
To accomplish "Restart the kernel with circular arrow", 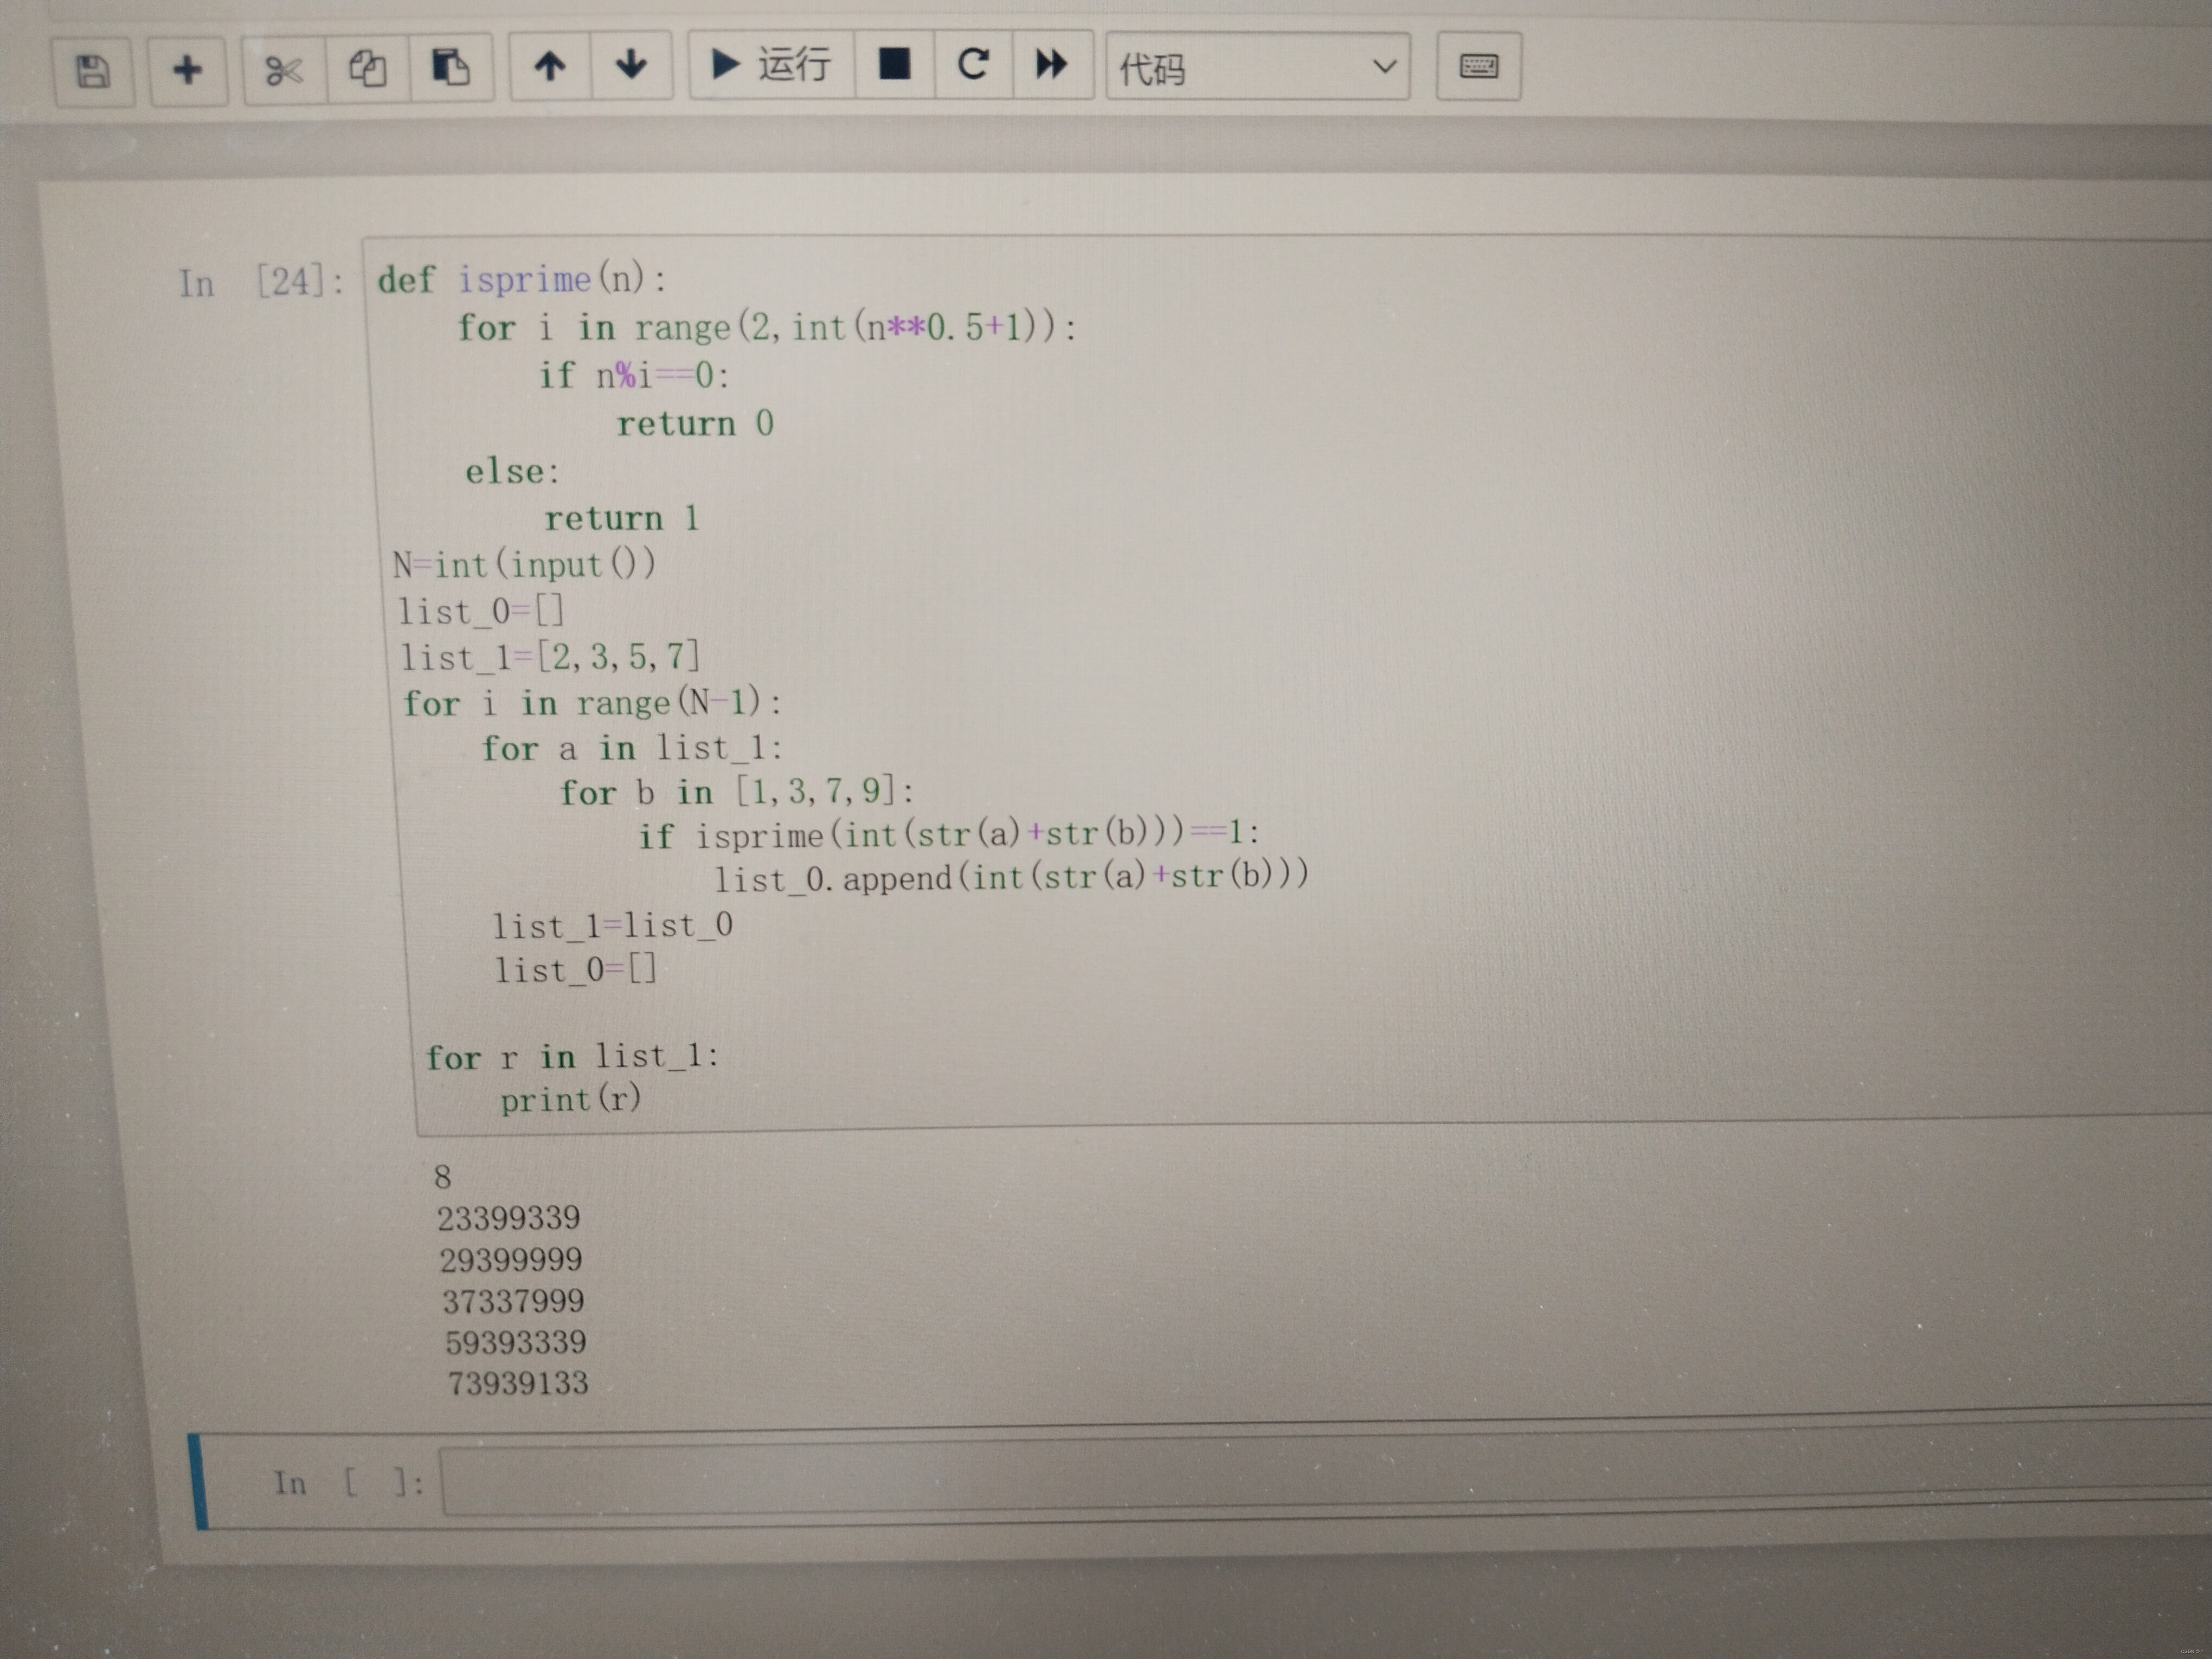I will tap(973, 65).
